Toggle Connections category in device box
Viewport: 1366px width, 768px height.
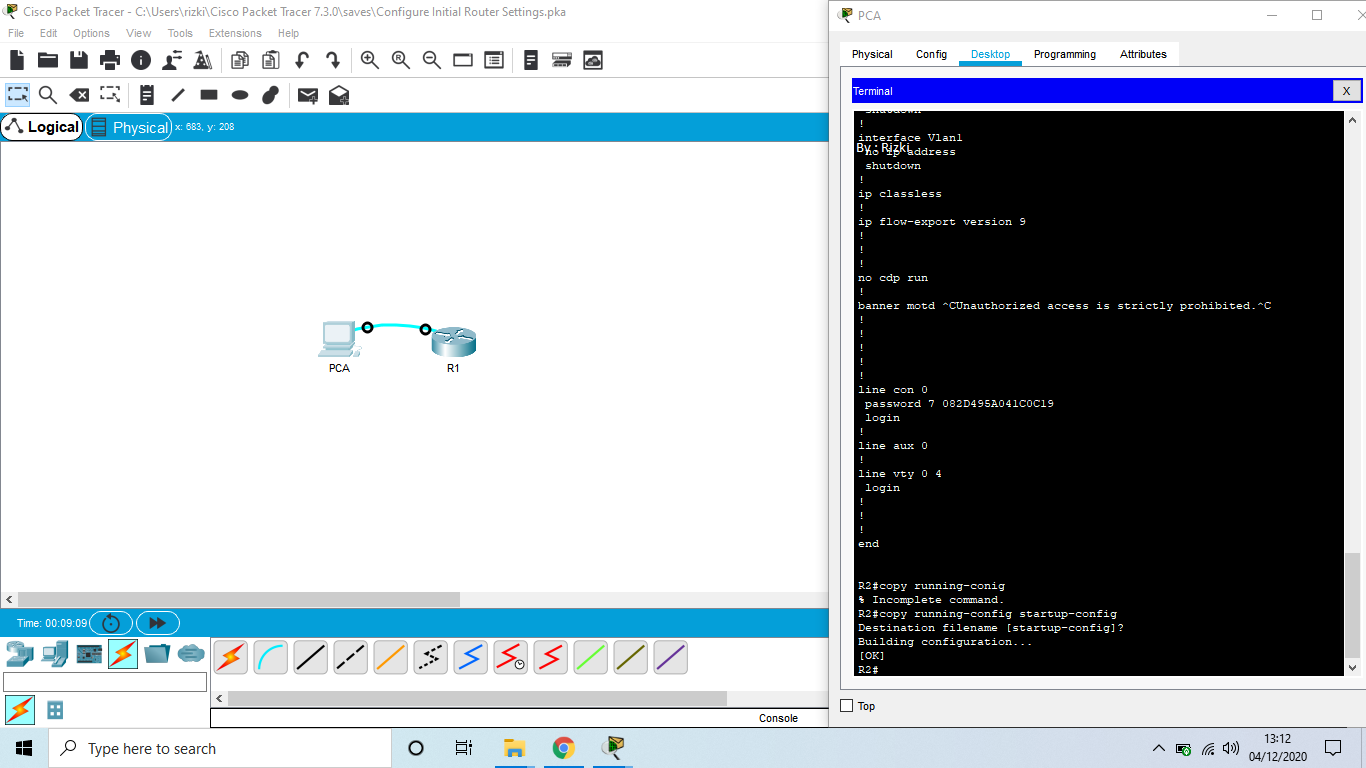point(123,654)
